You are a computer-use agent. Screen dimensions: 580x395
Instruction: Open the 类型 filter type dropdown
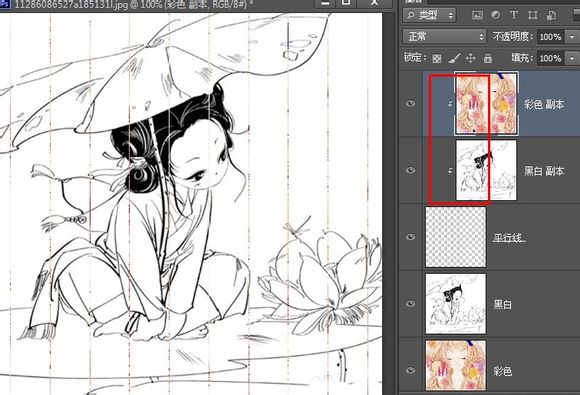pyautogui.click(x=429, y=15)
